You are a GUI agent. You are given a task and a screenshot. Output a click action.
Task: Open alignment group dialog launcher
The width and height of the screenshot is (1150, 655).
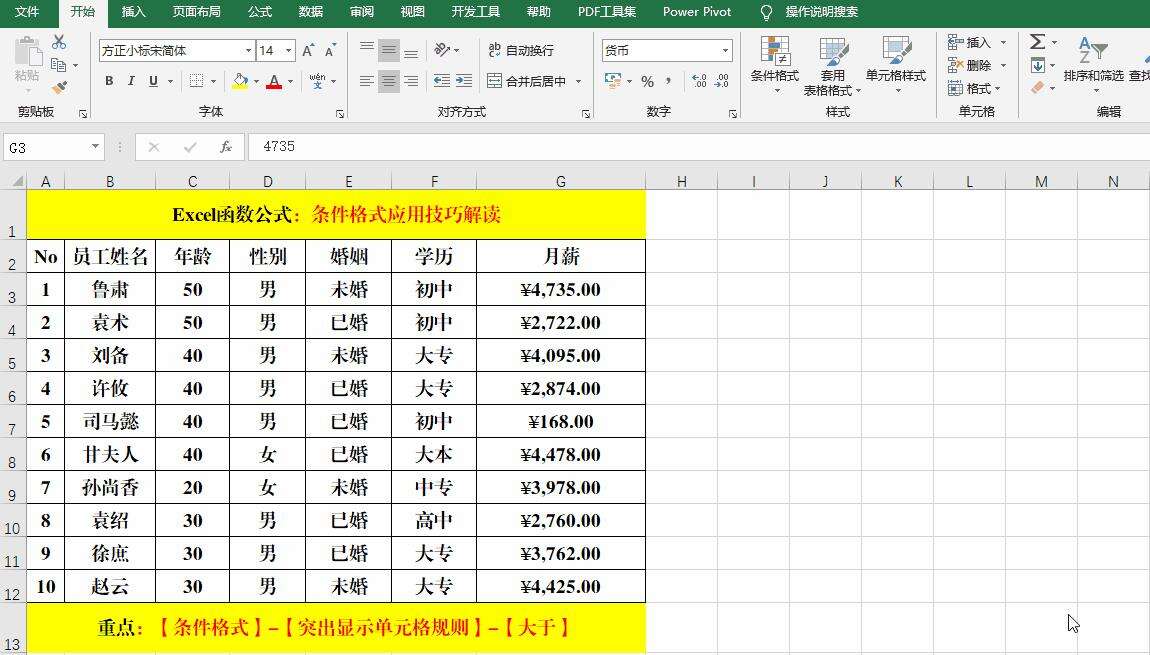[585, 114]
